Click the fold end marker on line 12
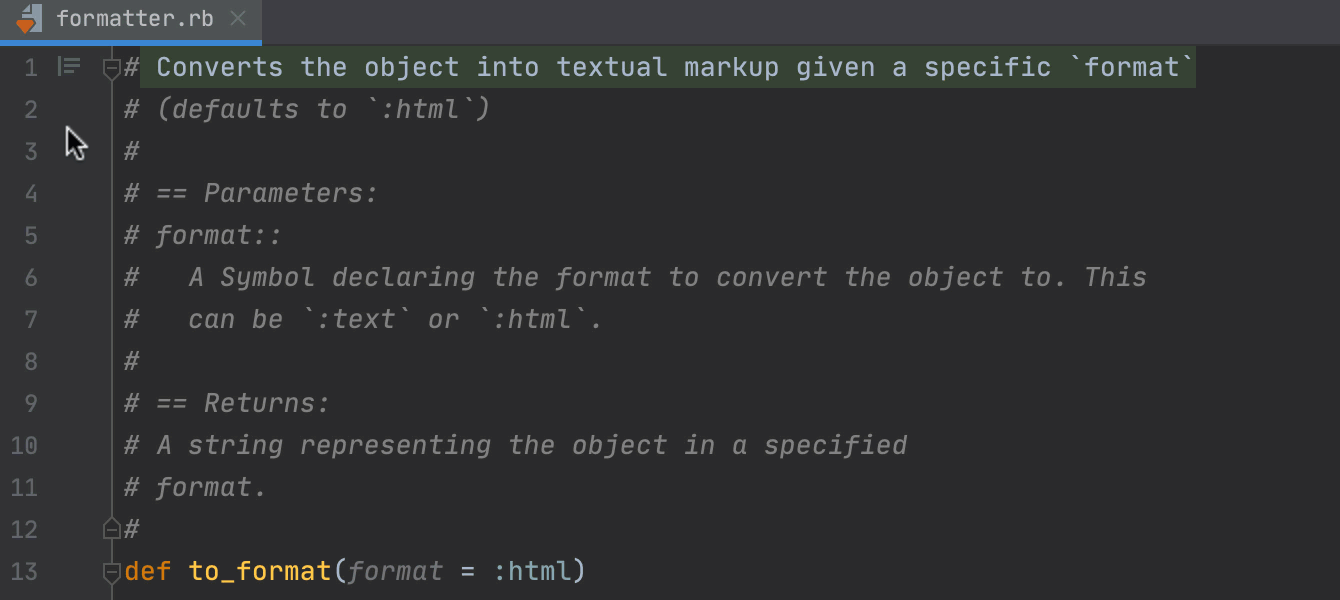 pyautogui.click(x=111, y=529)
